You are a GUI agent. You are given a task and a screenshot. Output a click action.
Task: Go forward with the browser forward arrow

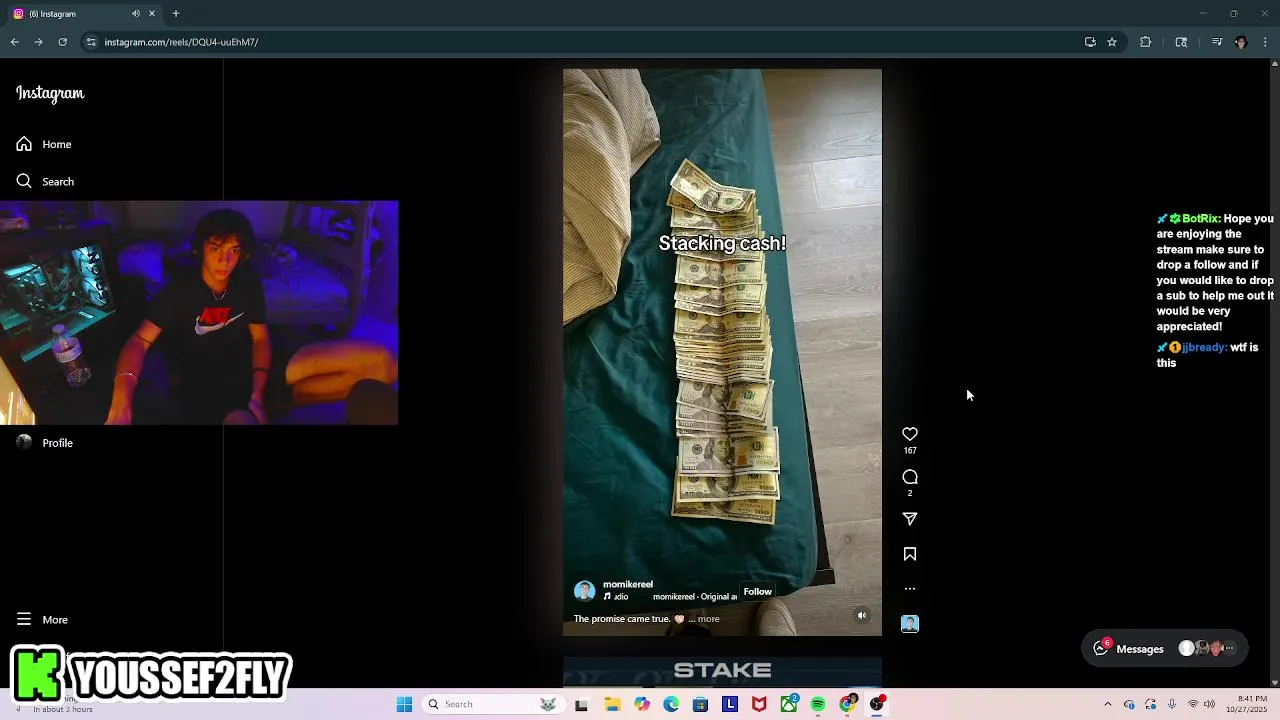[x=38, y=42]
